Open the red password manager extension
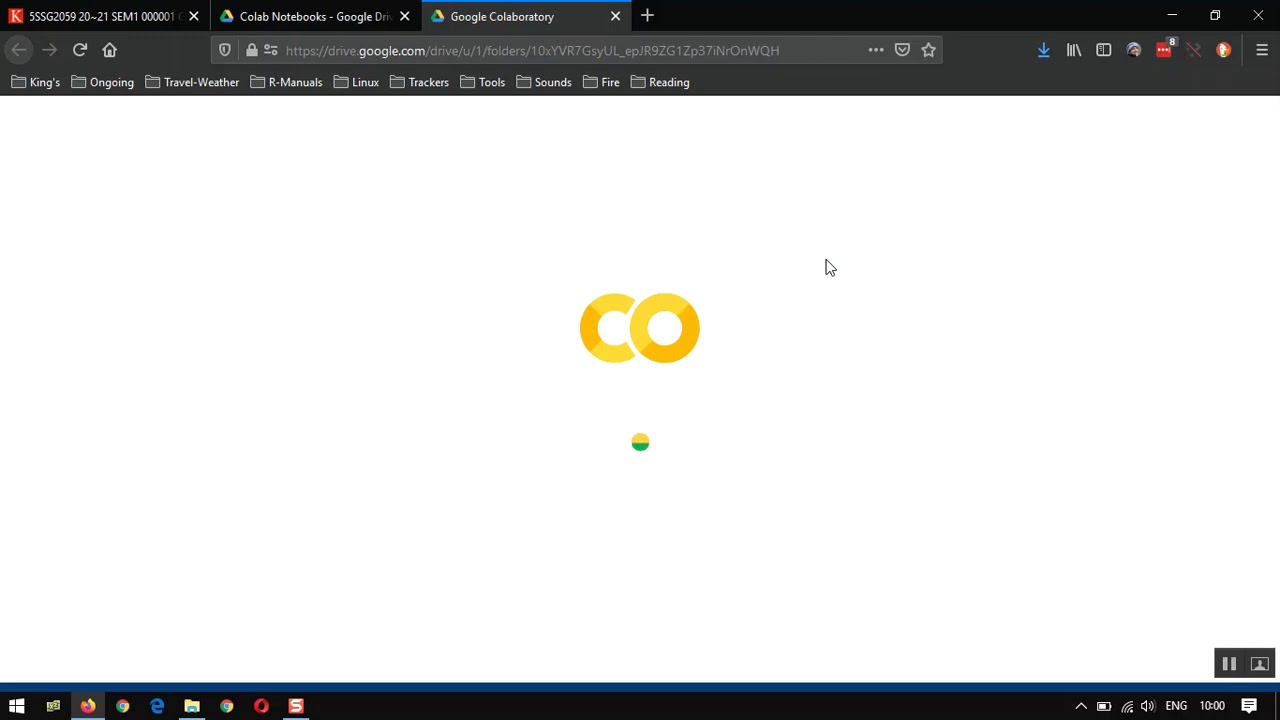Image resolution: width=1280 pixels, height=720 pixels. [1164, 50]
